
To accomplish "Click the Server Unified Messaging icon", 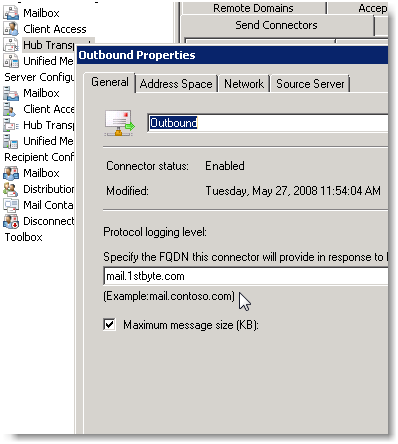I will 10,141.
